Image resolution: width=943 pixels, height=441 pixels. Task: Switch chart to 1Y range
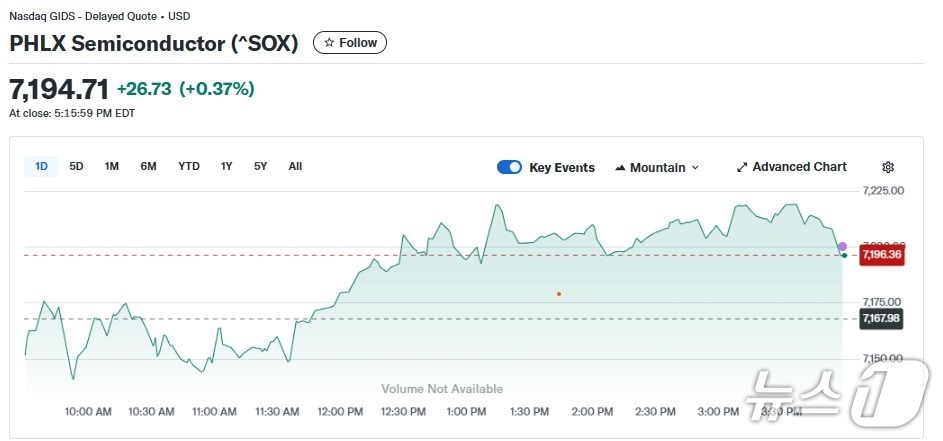click(x=227, y=166)
